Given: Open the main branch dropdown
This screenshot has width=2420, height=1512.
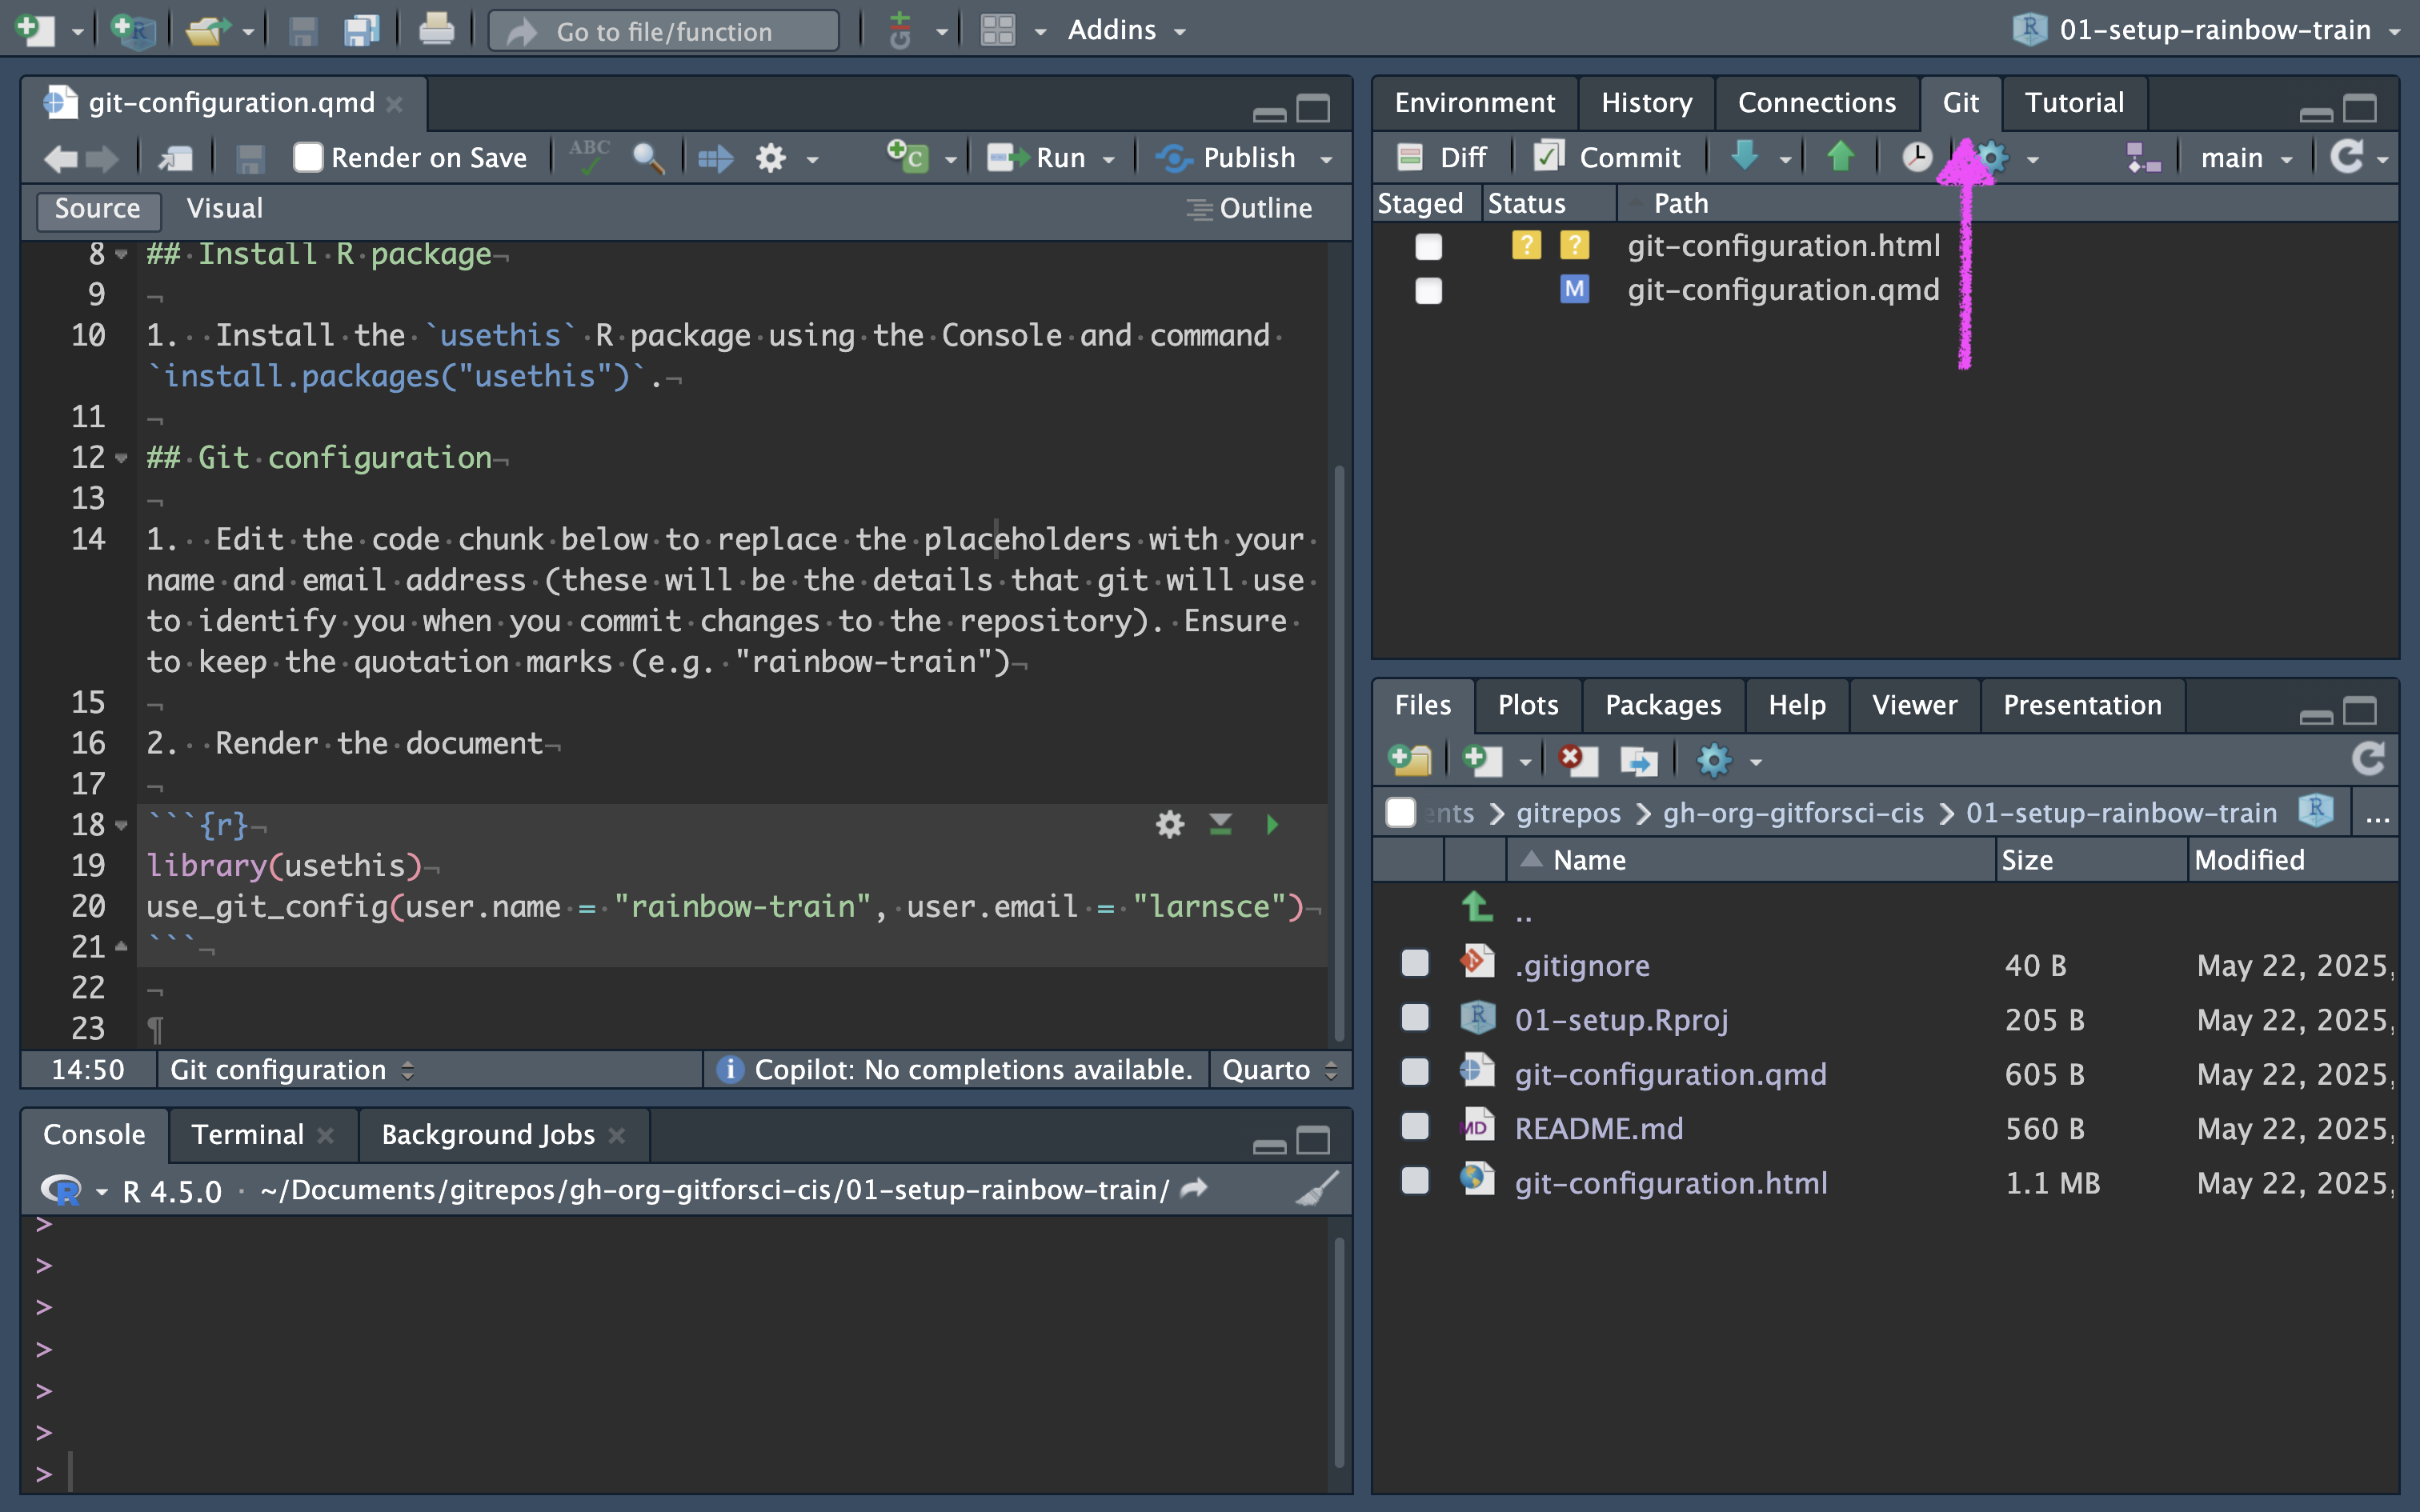Looking at the screenshot, I should (x=2247, y=158).
